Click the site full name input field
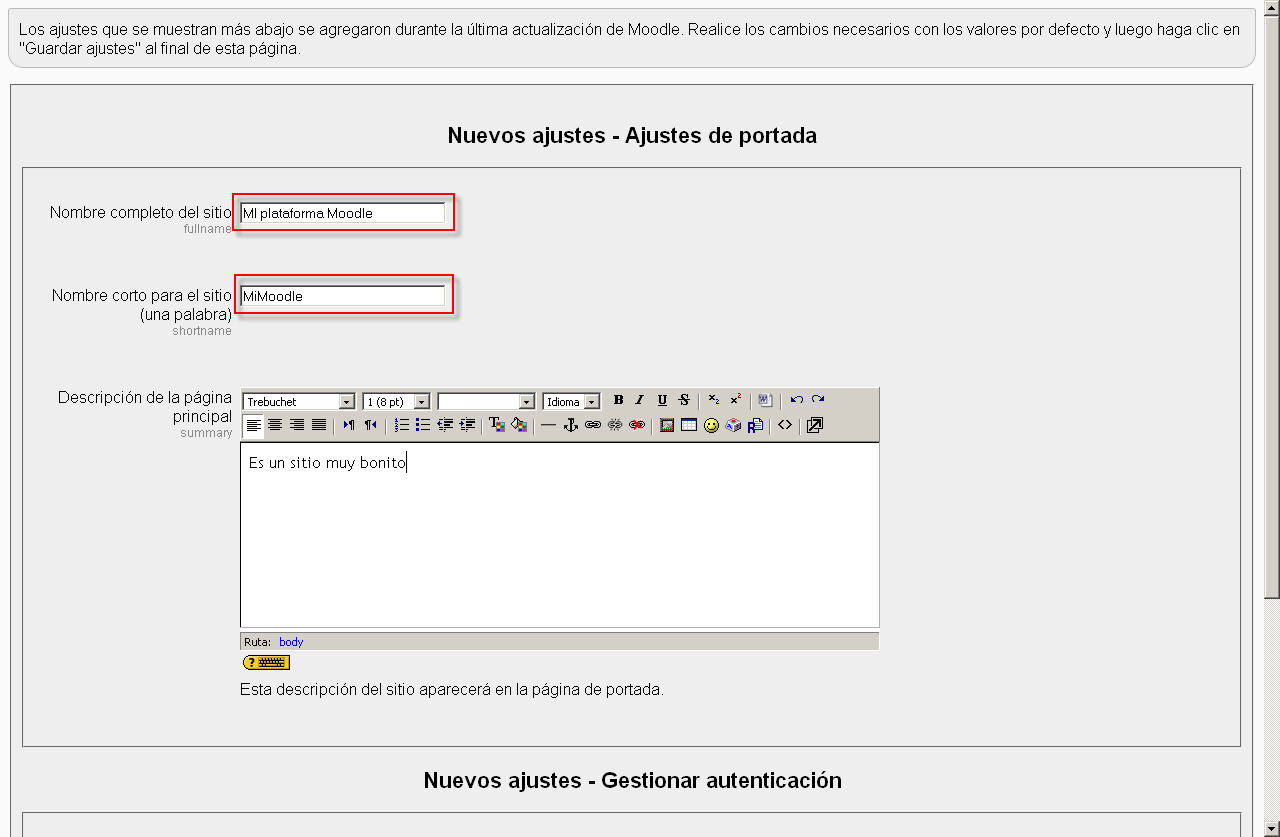The height and width of the screenshot is (837, 1280). (342, 213)
